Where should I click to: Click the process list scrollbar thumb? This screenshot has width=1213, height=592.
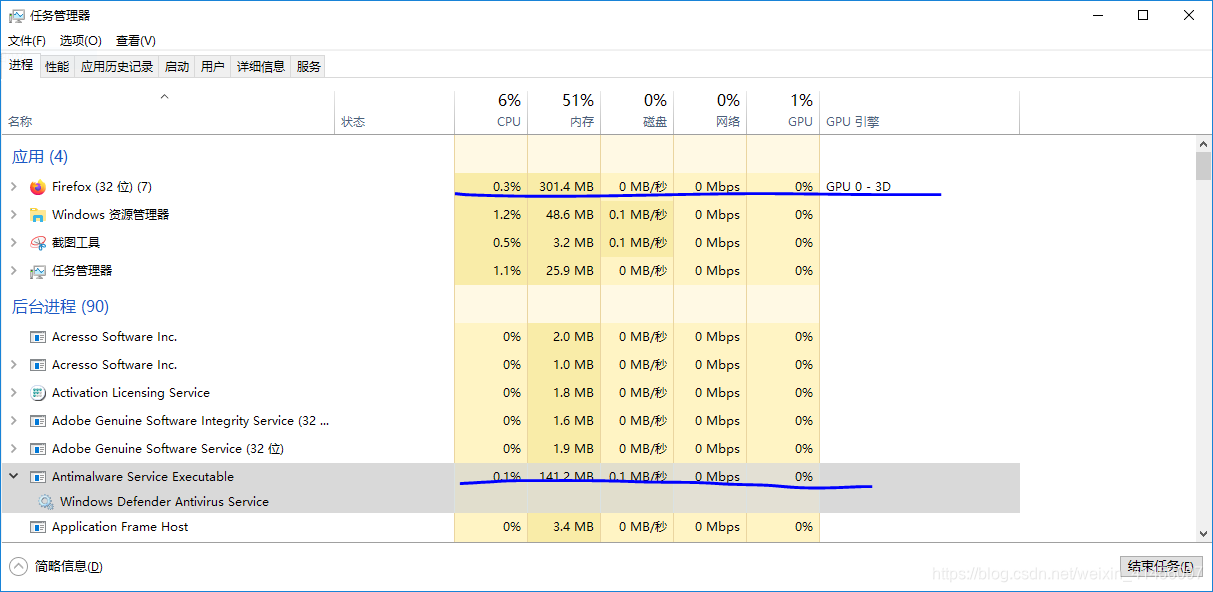tap(1203, 165)
